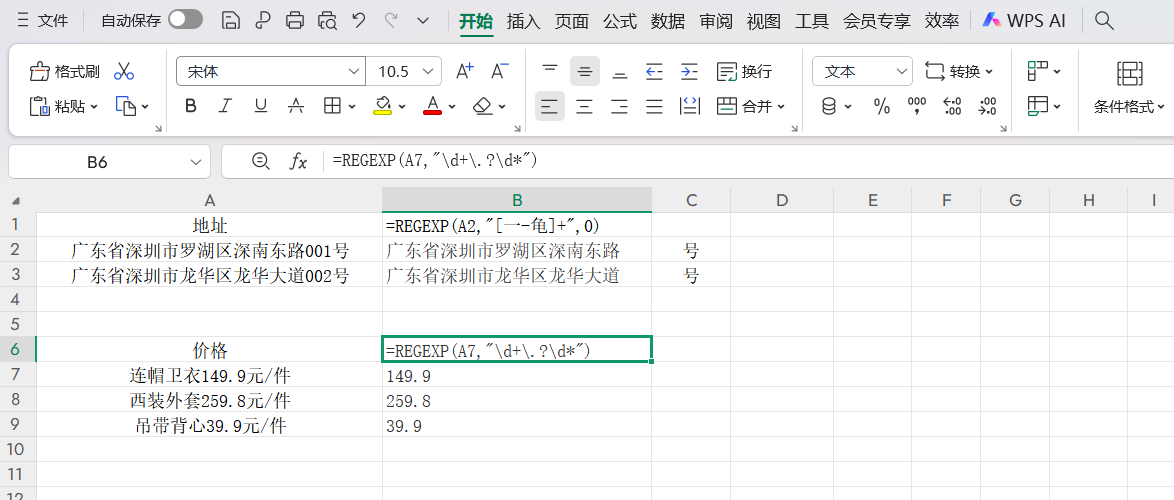Apply the yellow fill color swatch
Viewport: 1174px width, 500px height.
[x=381, y=106]
